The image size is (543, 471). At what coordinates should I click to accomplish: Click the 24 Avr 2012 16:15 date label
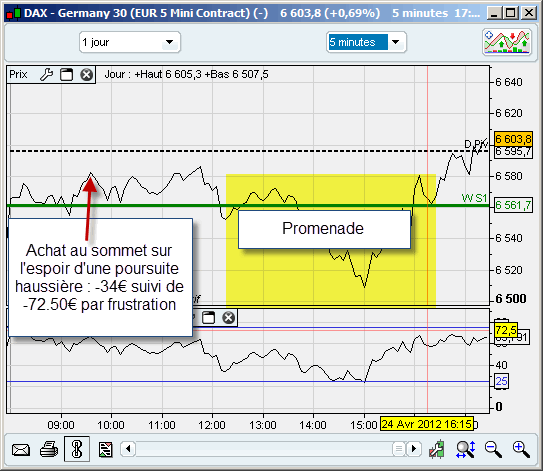427,424
